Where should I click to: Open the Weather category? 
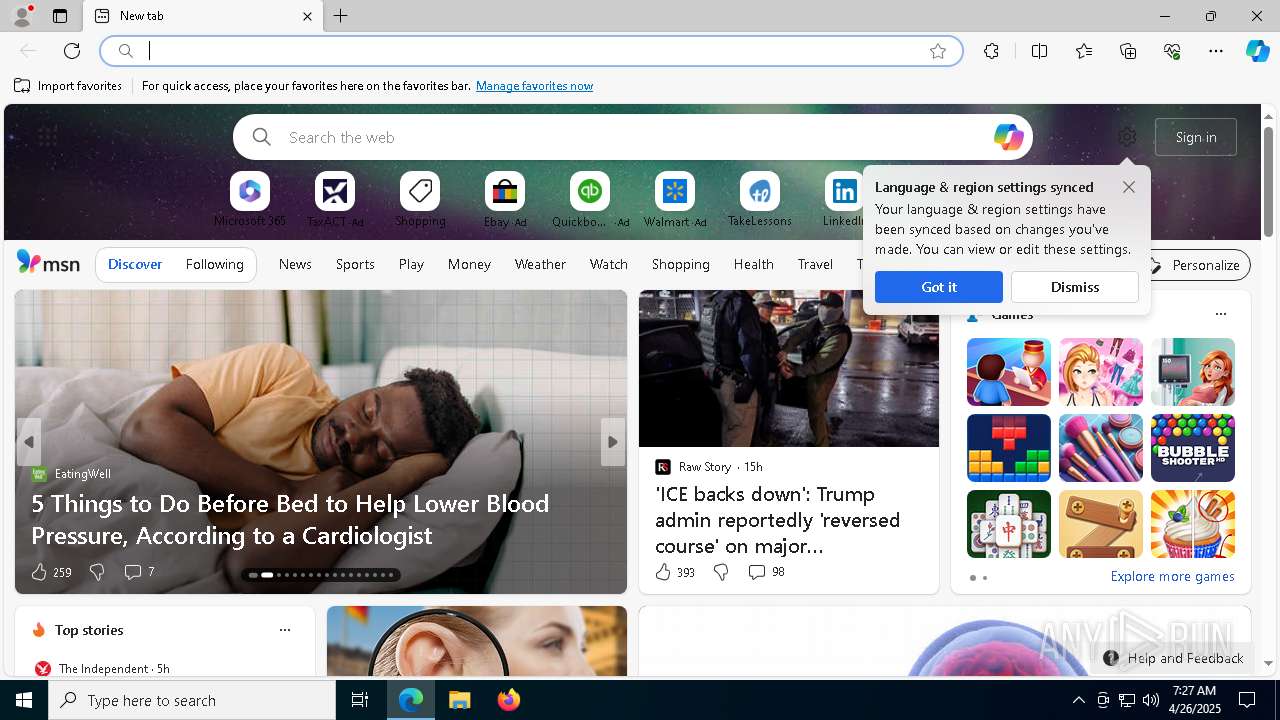point(540,264)
